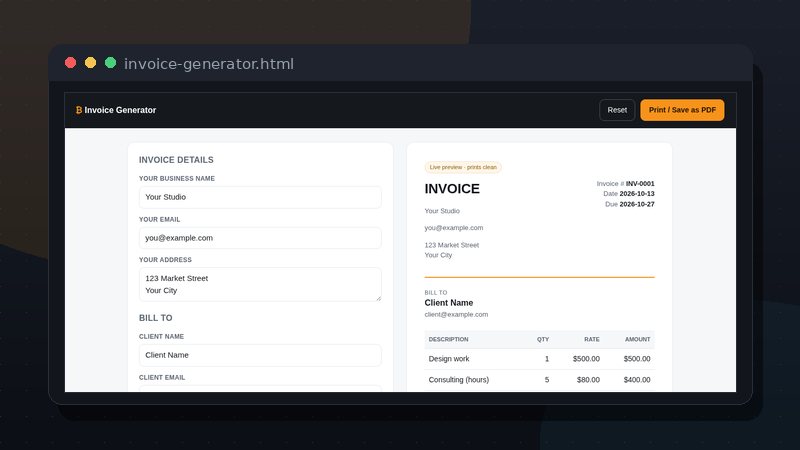This screenshot has width=800, height=450.
Task: Click the INVOICE heading in preview
Action: [452, 189]
